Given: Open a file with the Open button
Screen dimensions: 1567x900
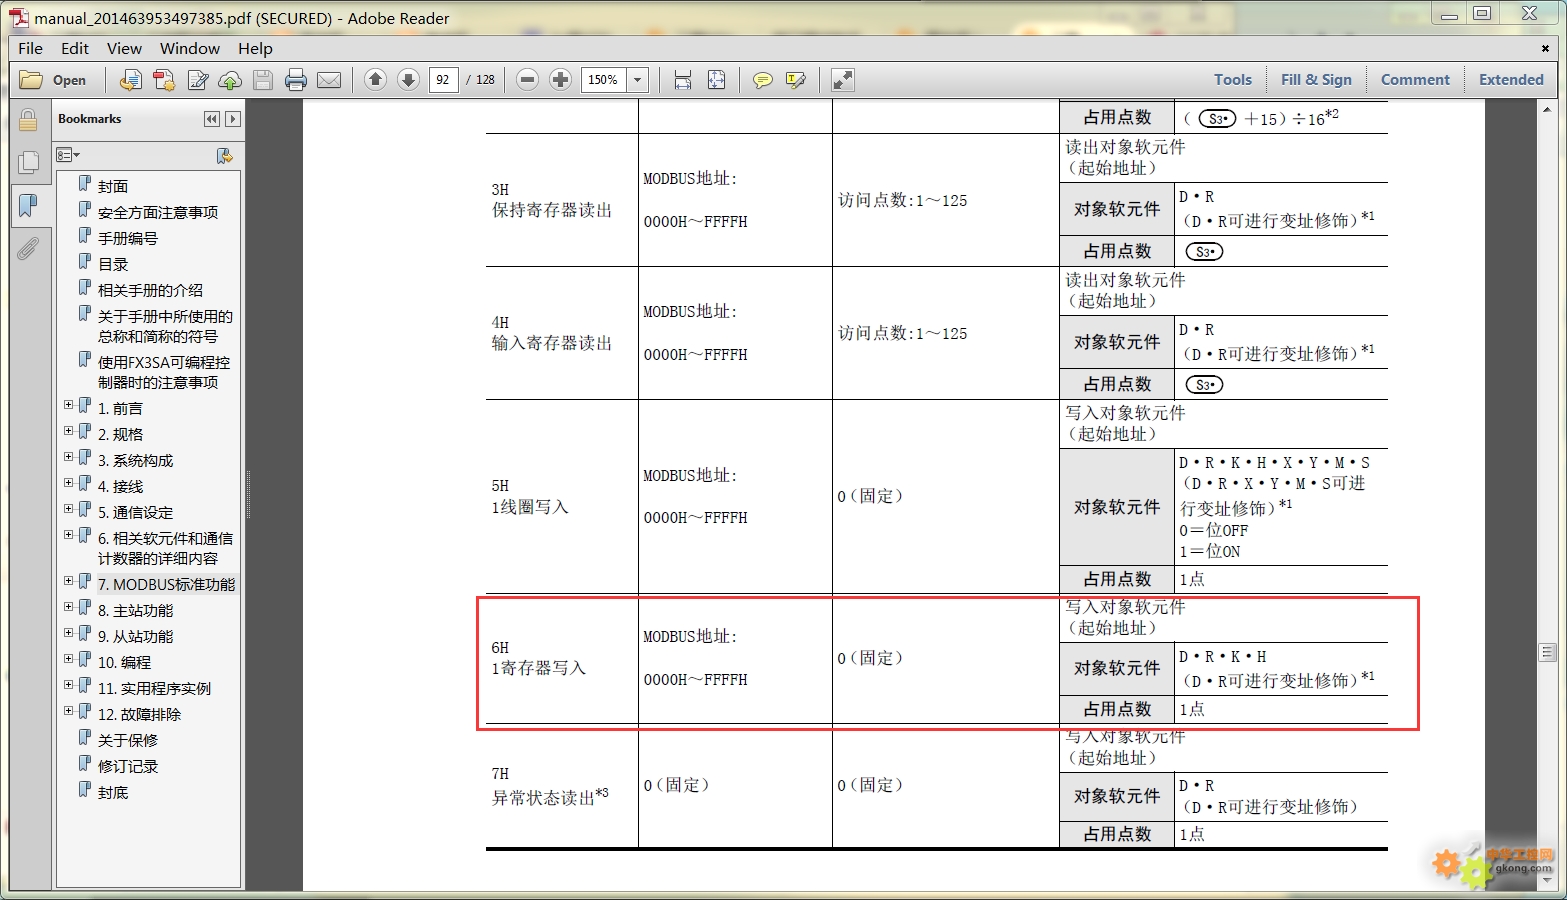Looking at the screenshot, I should (x=54, y=80).
